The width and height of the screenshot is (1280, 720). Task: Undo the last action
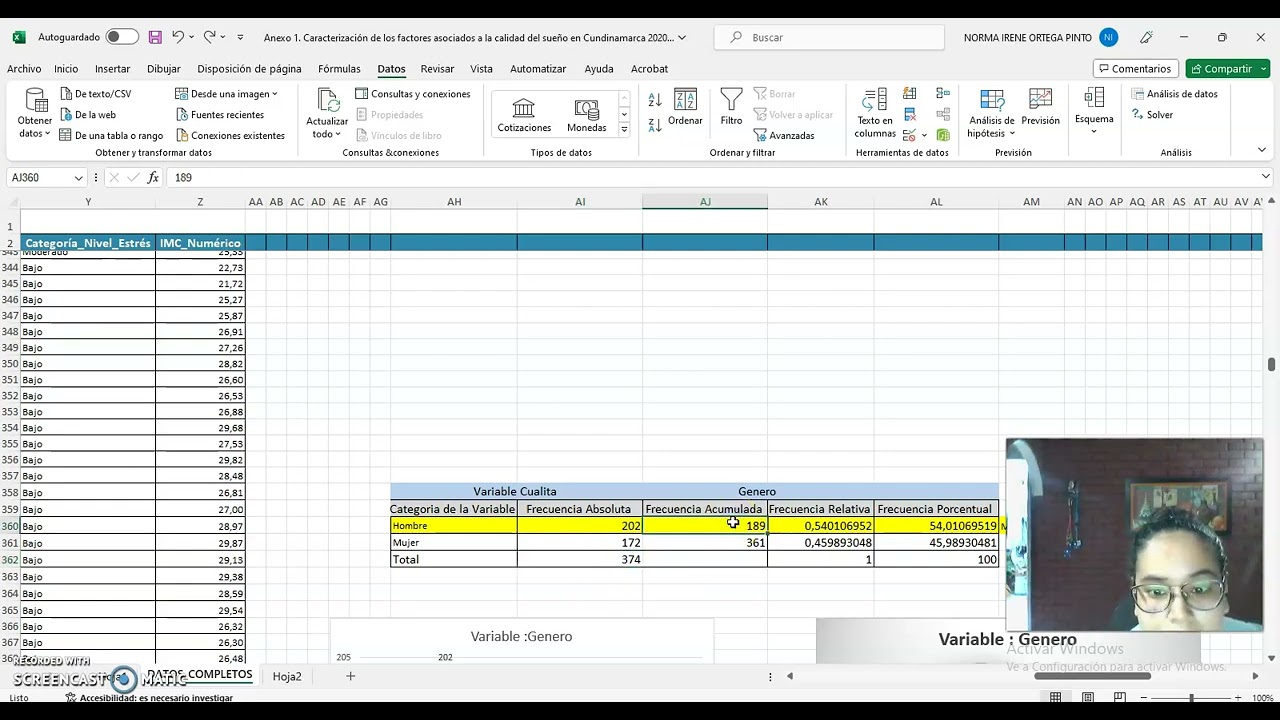tap(178, 37)
